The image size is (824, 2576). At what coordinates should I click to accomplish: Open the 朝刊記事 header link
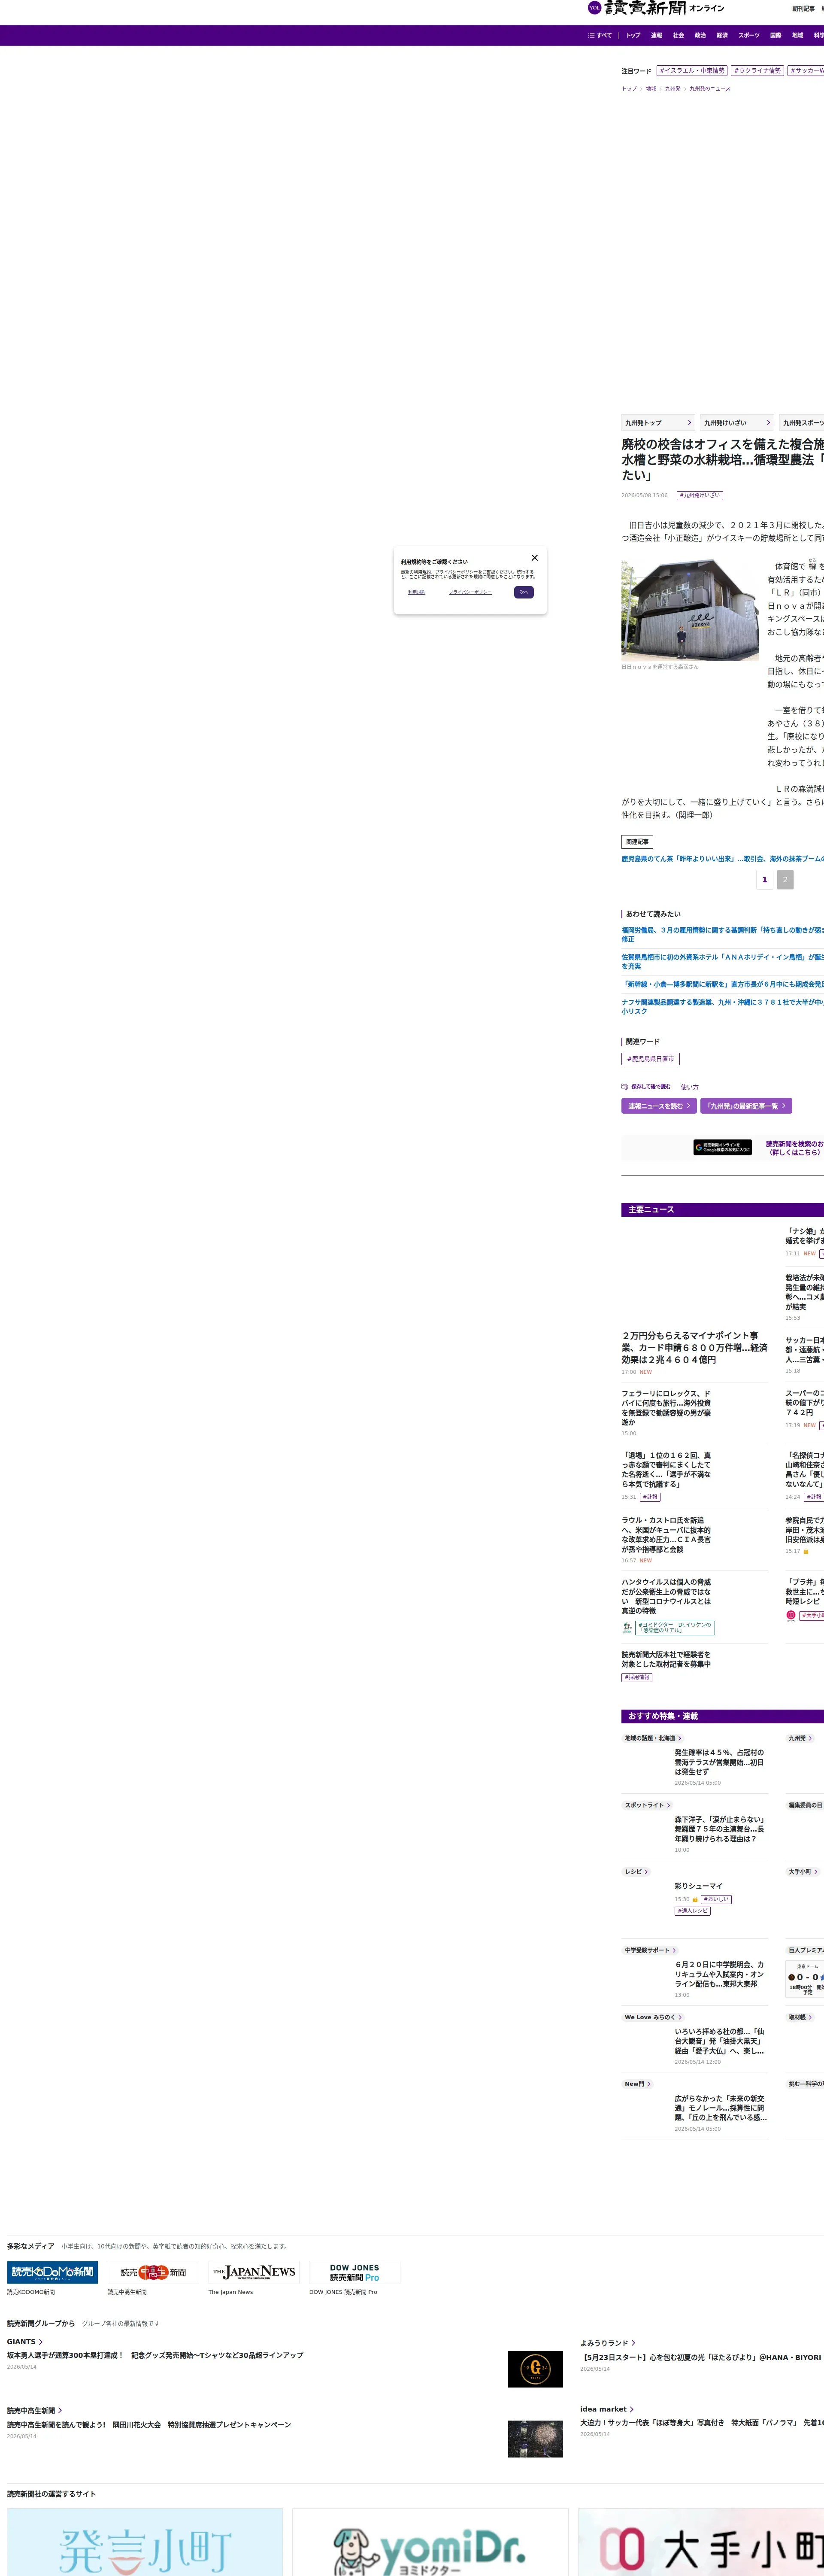803,9
